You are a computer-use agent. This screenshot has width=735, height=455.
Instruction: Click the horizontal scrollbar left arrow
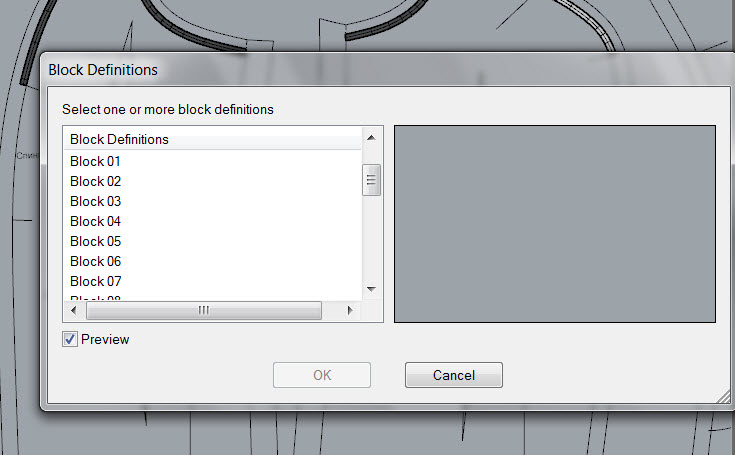(74, 310)
